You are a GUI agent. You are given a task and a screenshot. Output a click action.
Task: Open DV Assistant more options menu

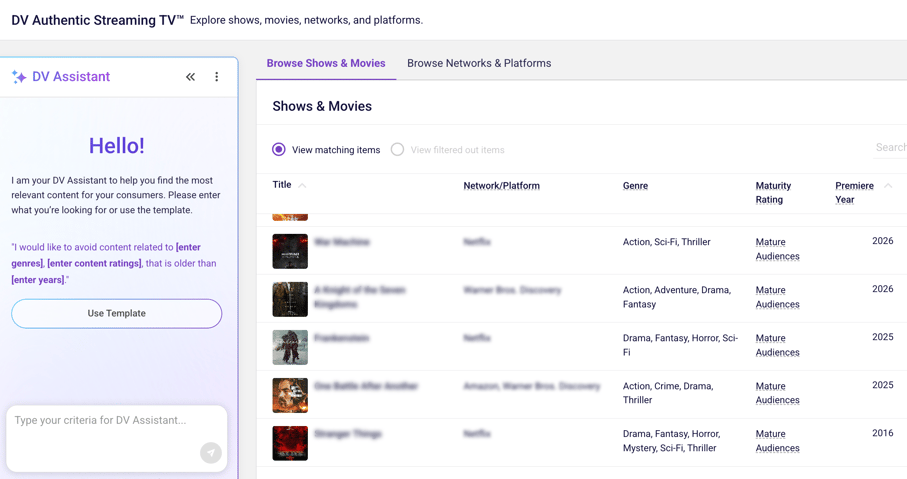tap(216, 77)
